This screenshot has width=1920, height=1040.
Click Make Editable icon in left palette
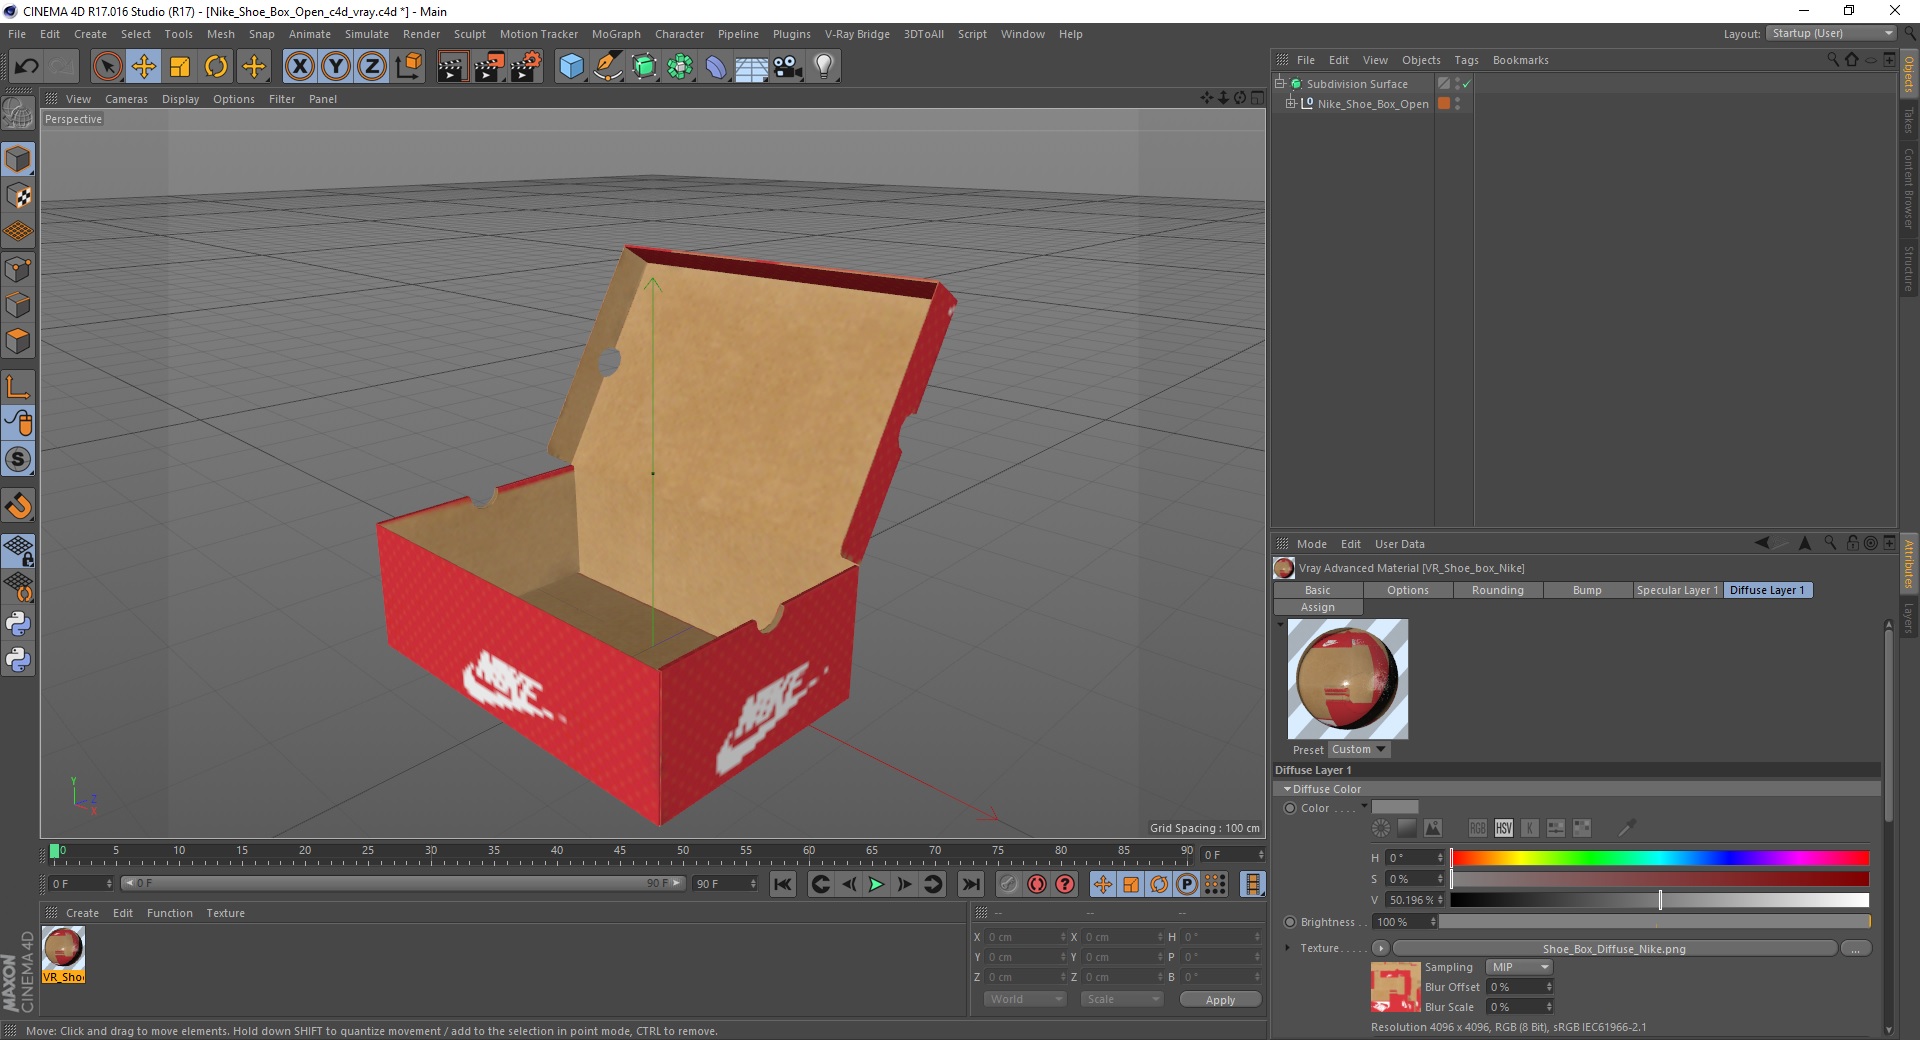18,114
